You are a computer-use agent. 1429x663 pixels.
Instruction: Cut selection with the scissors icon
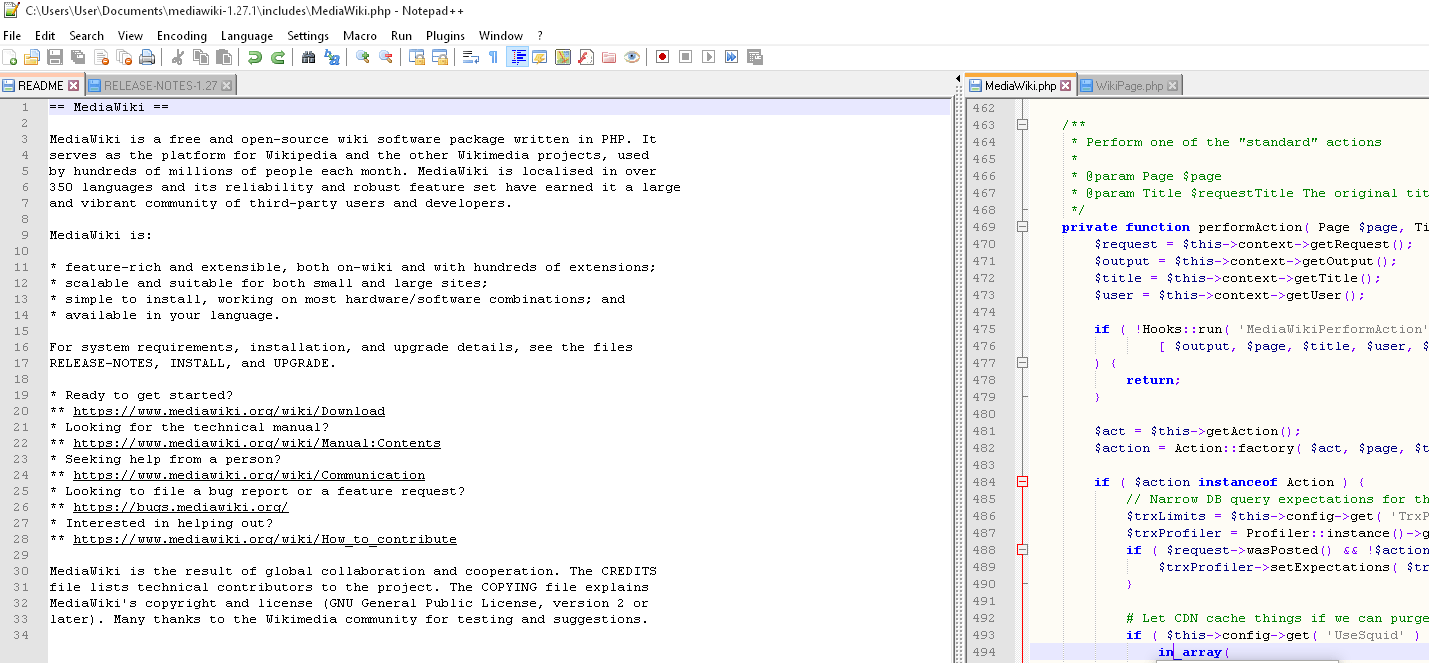point(177,57)
